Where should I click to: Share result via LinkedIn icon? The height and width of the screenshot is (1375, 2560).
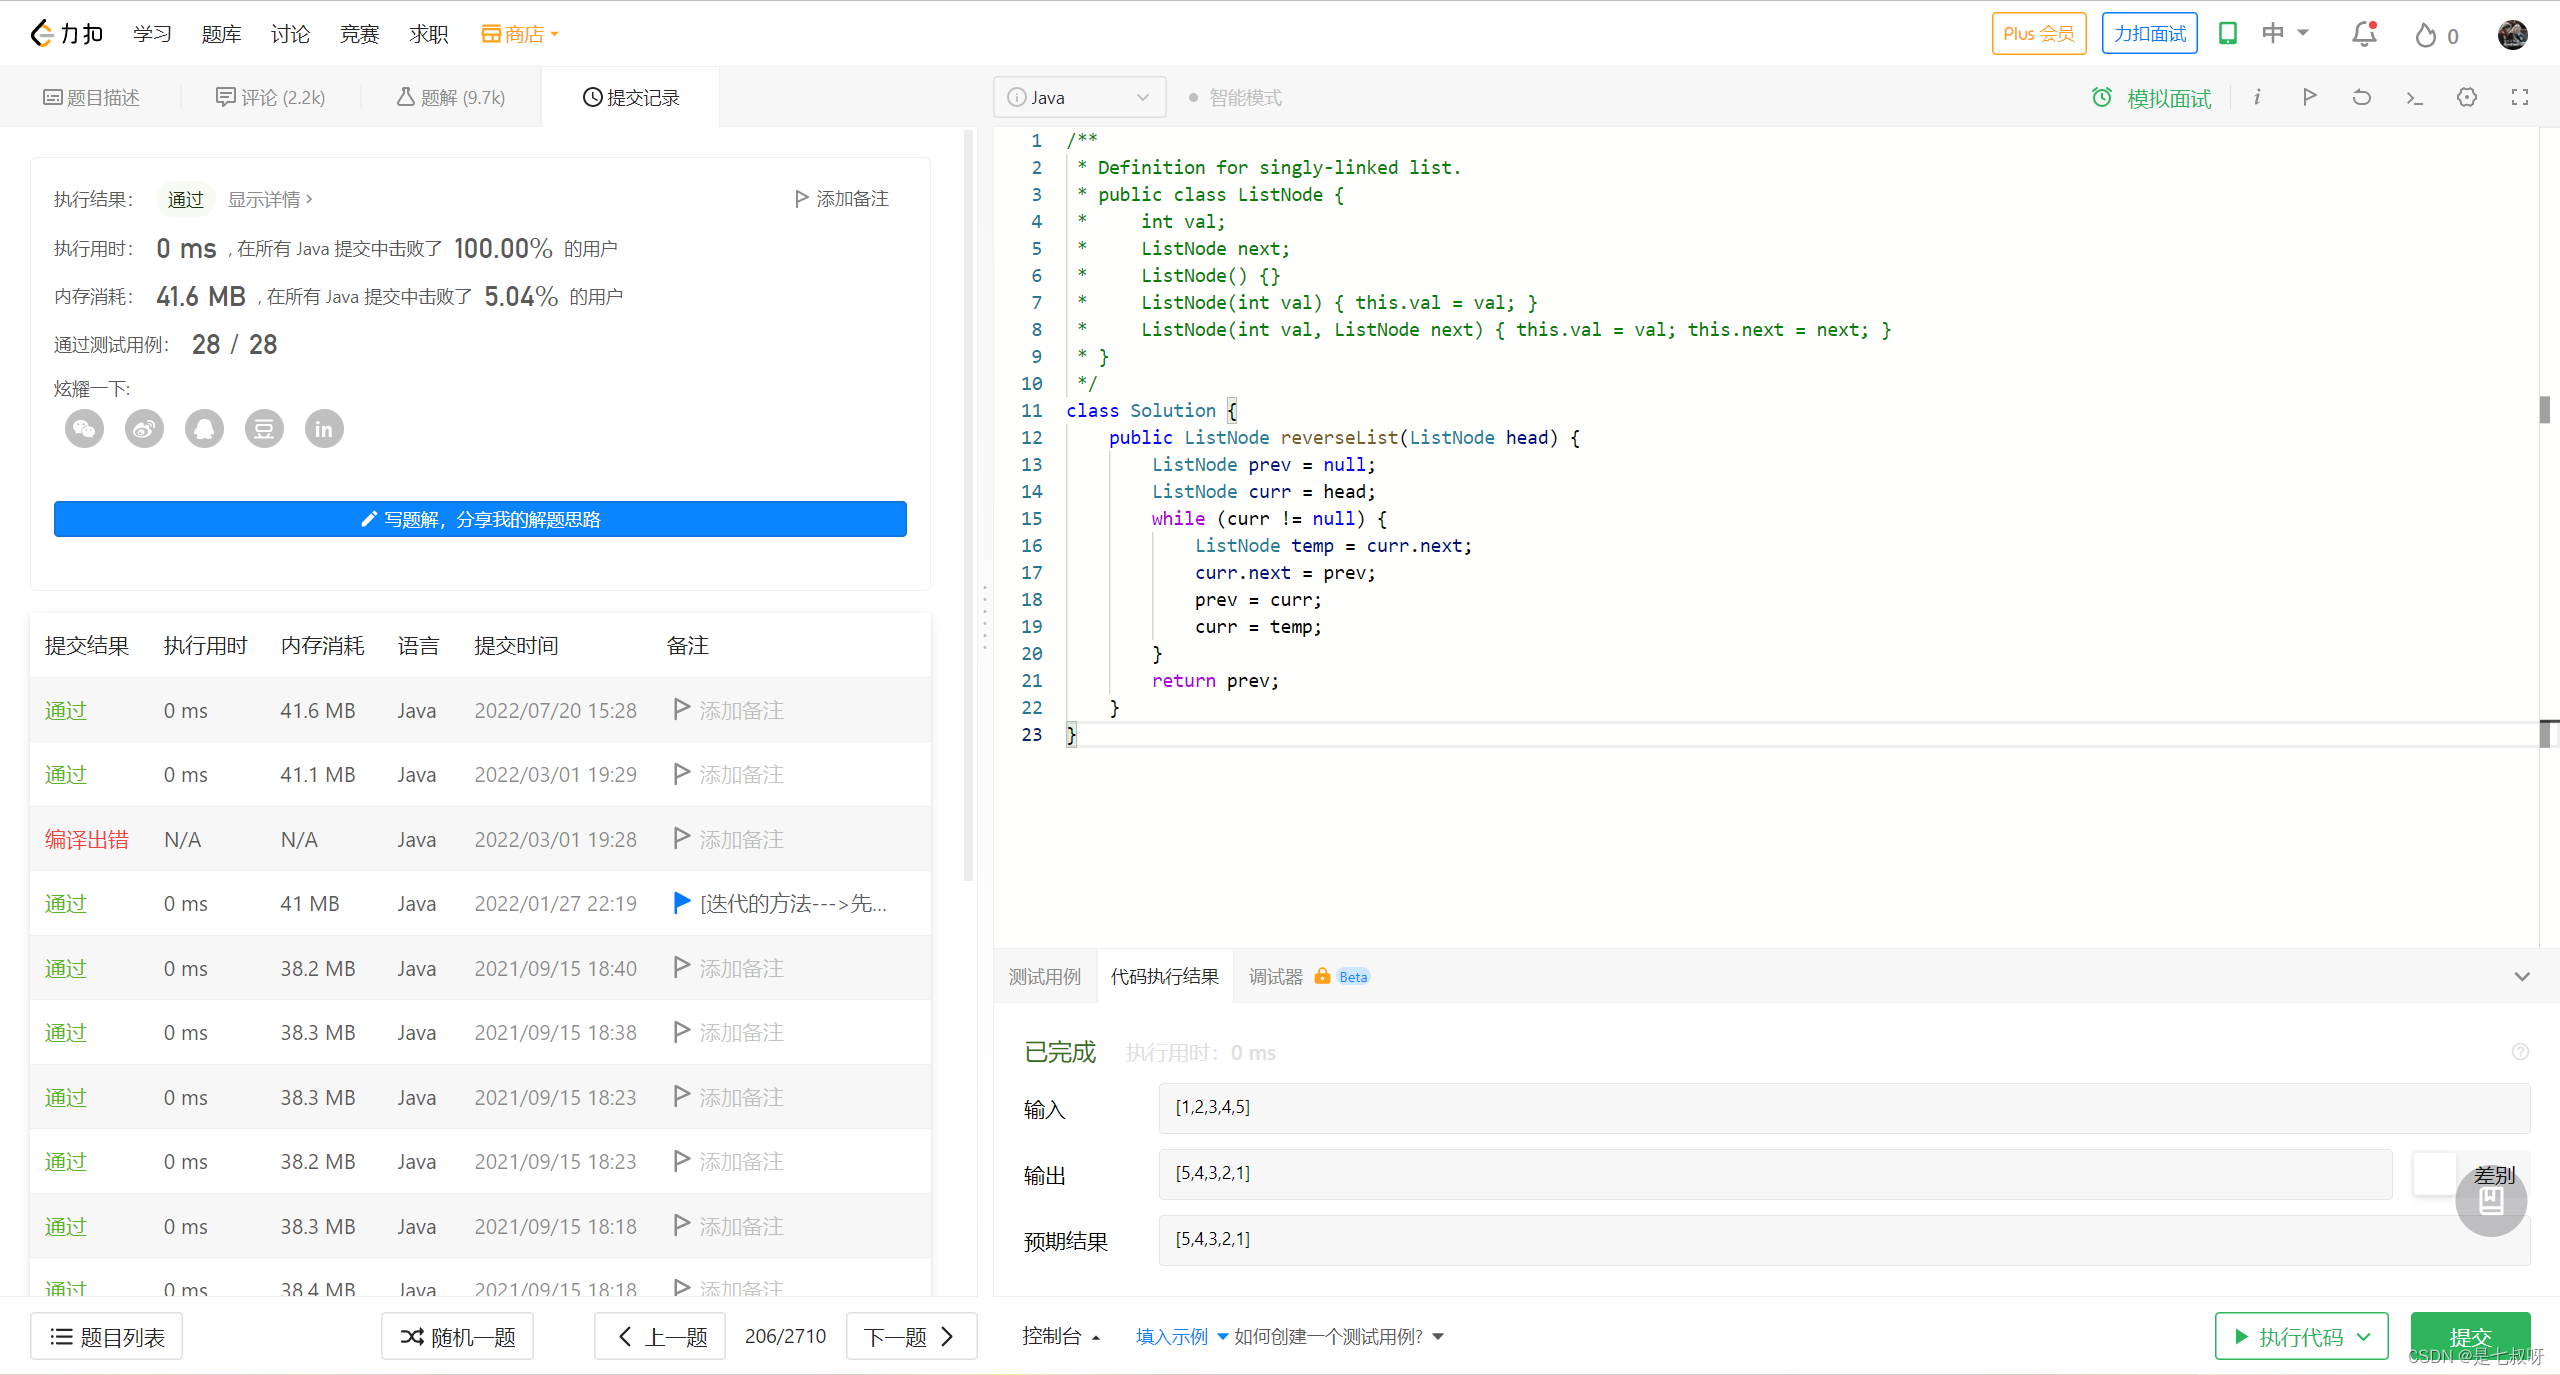(324, 429)
